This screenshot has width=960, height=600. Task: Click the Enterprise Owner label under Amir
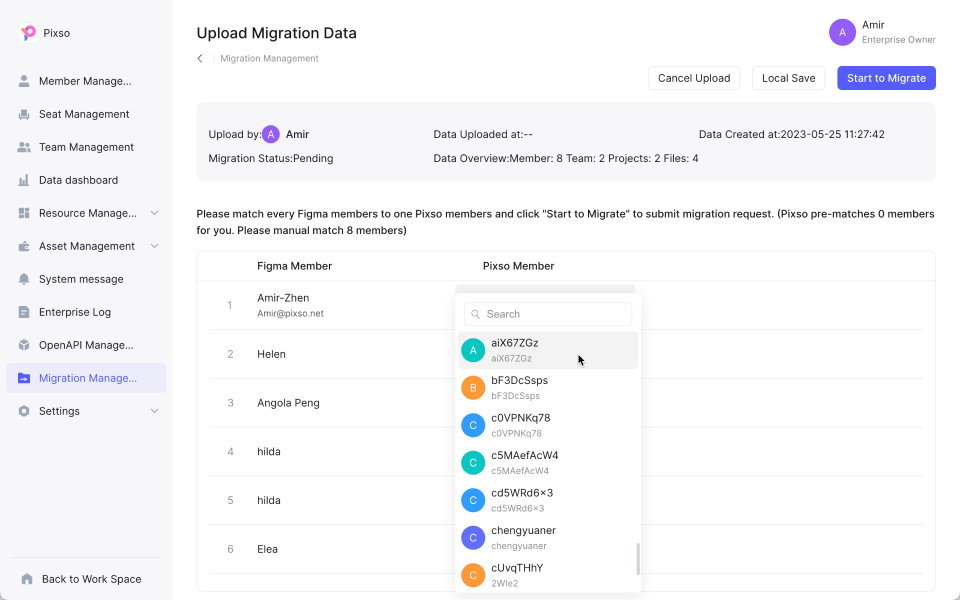[x=899, y=40]
